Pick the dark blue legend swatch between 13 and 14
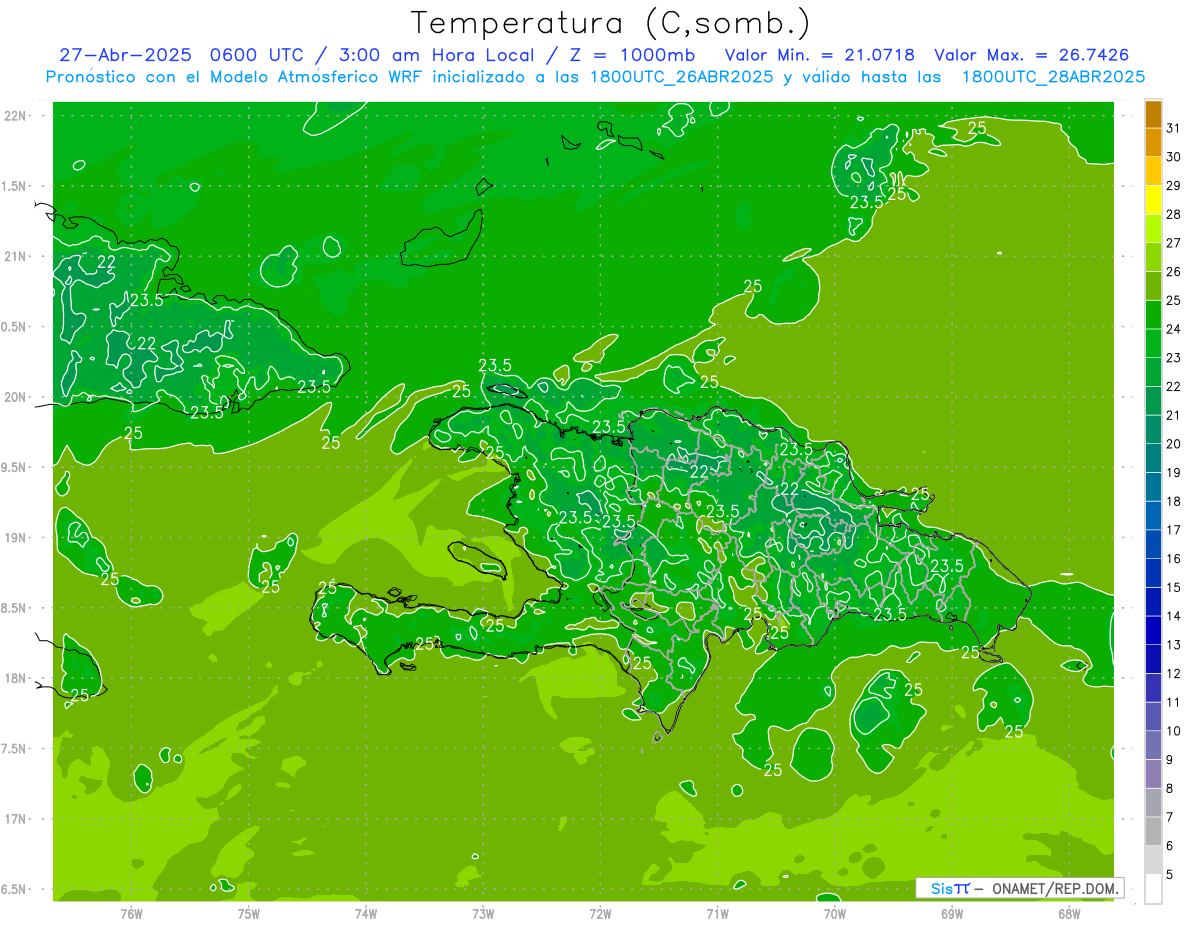This screenshot has height=927, width=1200. (x=1153, y=631)
